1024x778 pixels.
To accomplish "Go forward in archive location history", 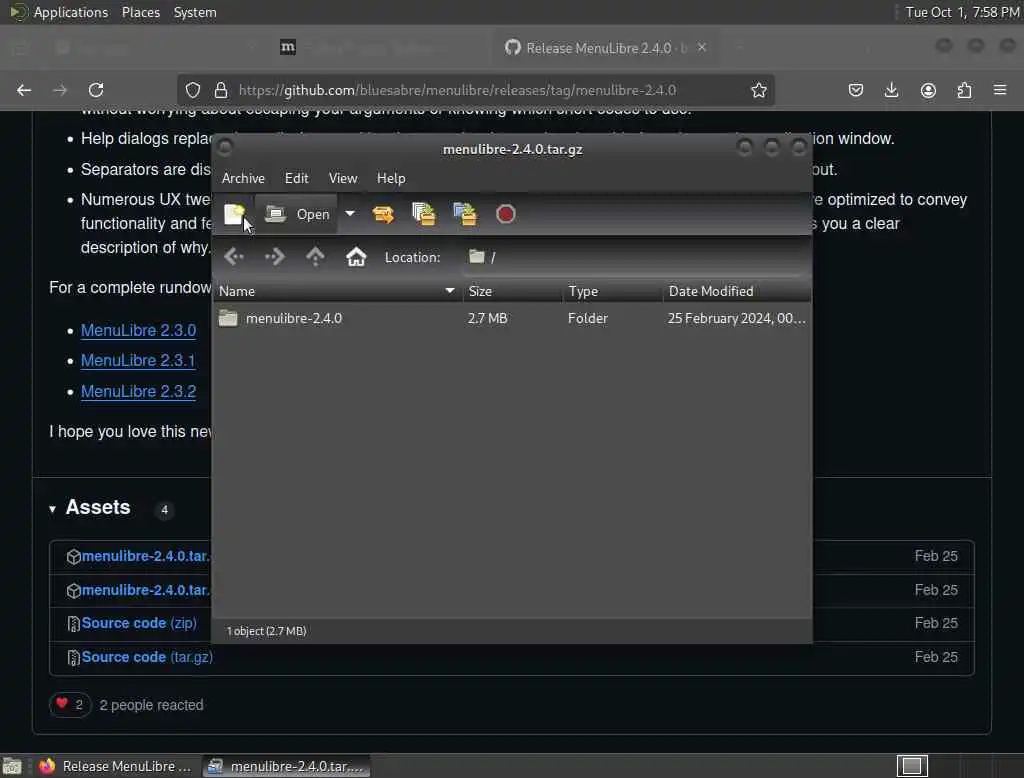I will click(275, 257).
